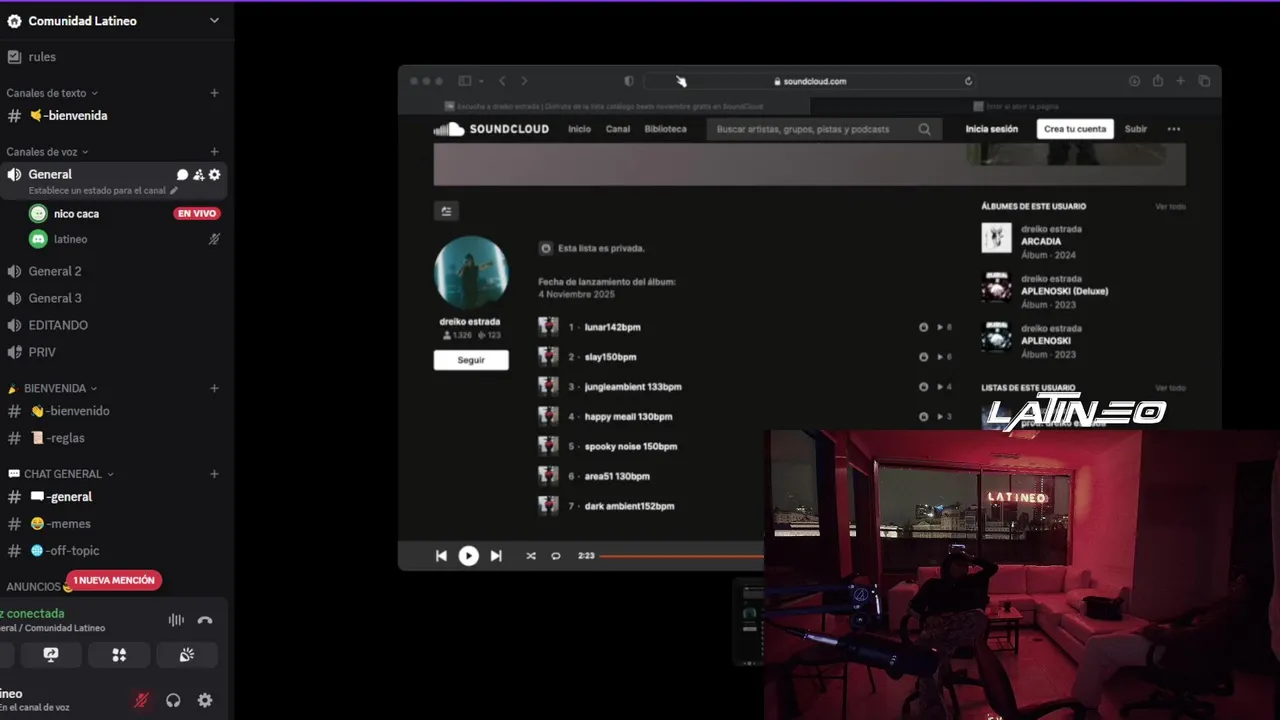
Task: Share your screen in Discord
Action: [x=51, y=655]
